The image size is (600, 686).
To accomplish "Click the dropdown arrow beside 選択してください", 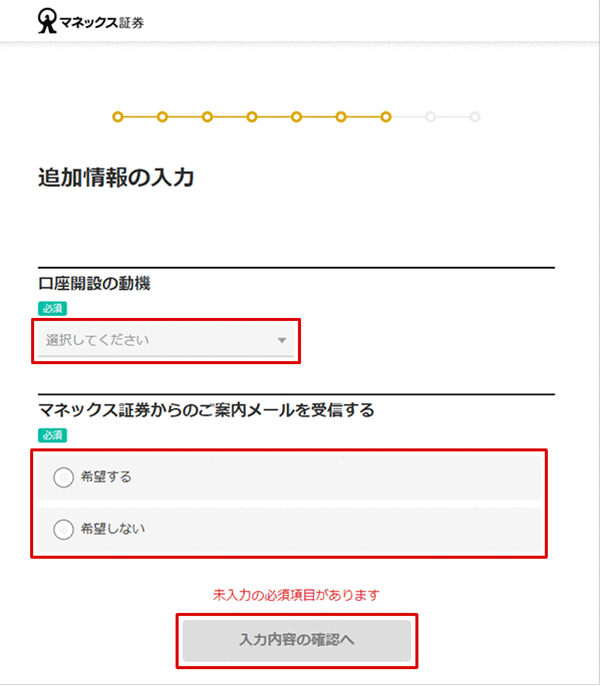I will tap(281, 341).
